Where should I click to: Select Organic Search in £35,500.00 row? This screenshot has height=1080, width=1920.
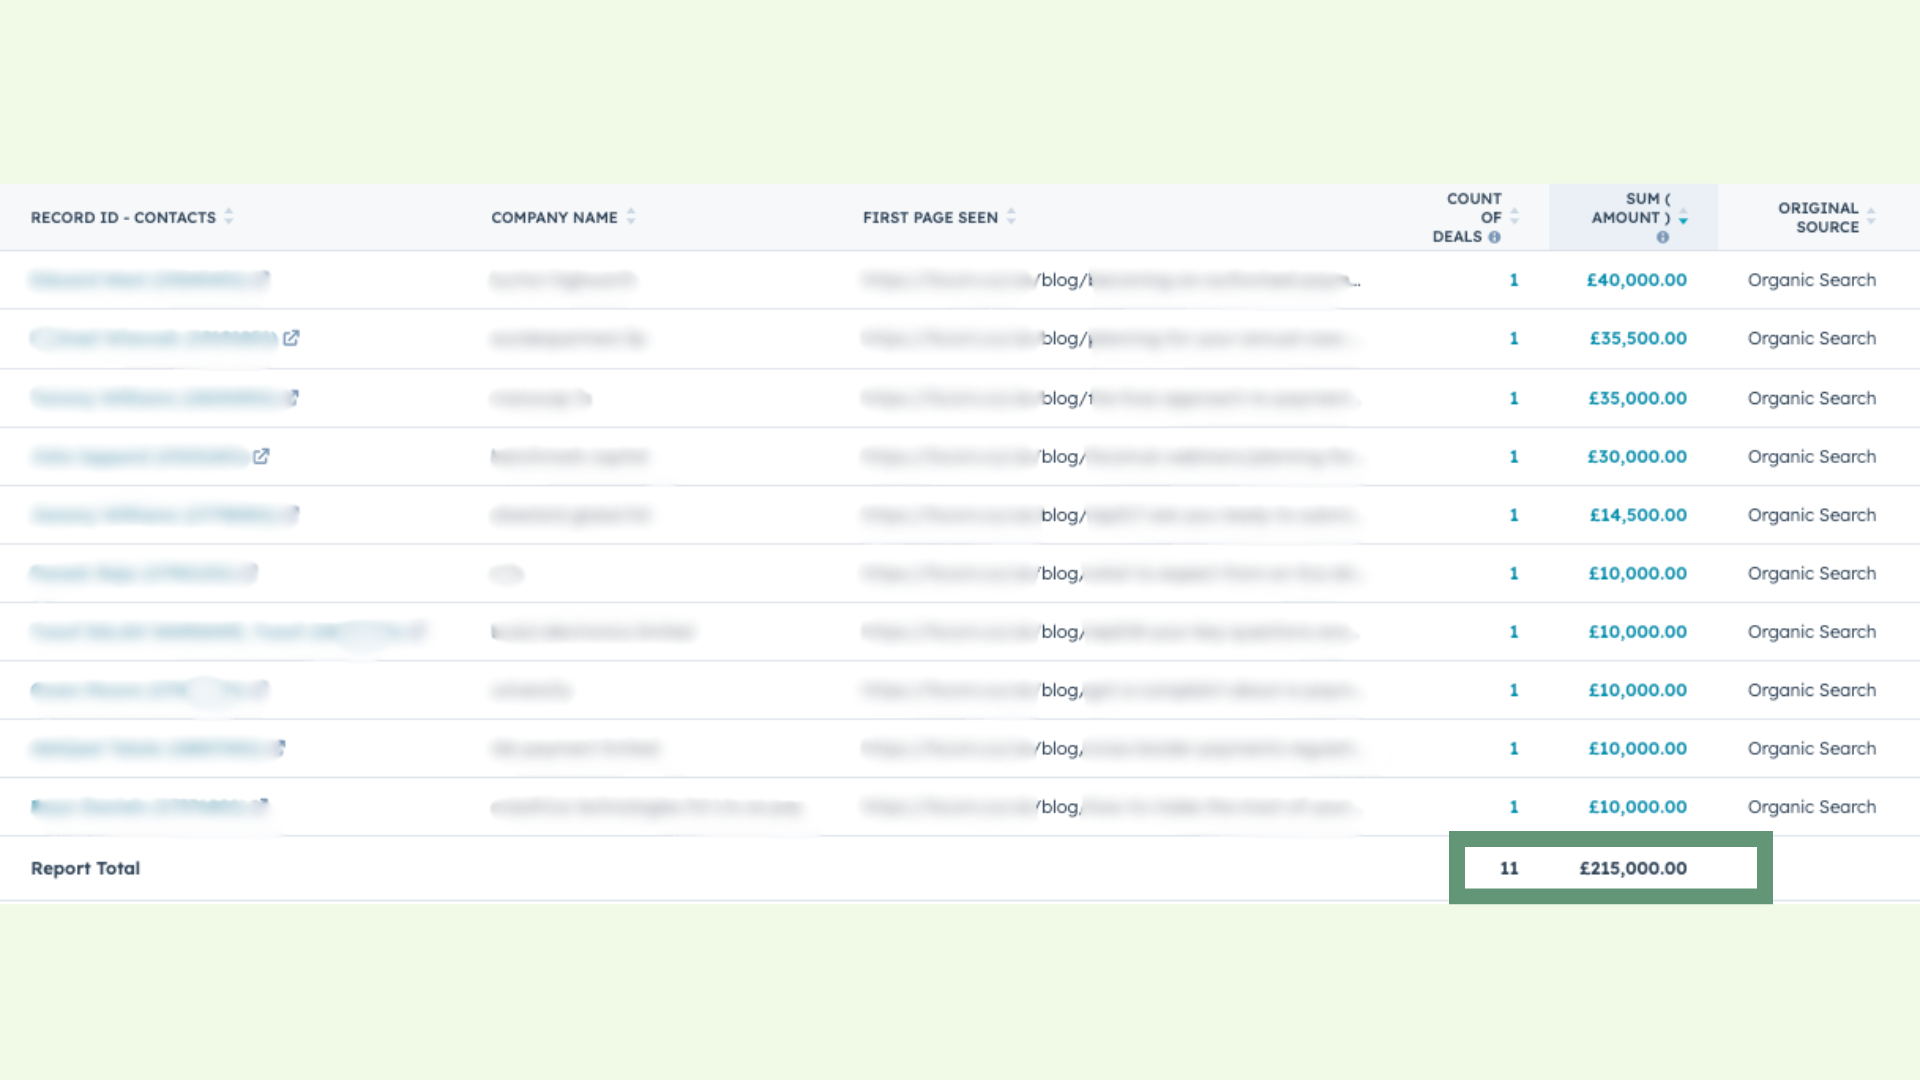[1811, 338]
